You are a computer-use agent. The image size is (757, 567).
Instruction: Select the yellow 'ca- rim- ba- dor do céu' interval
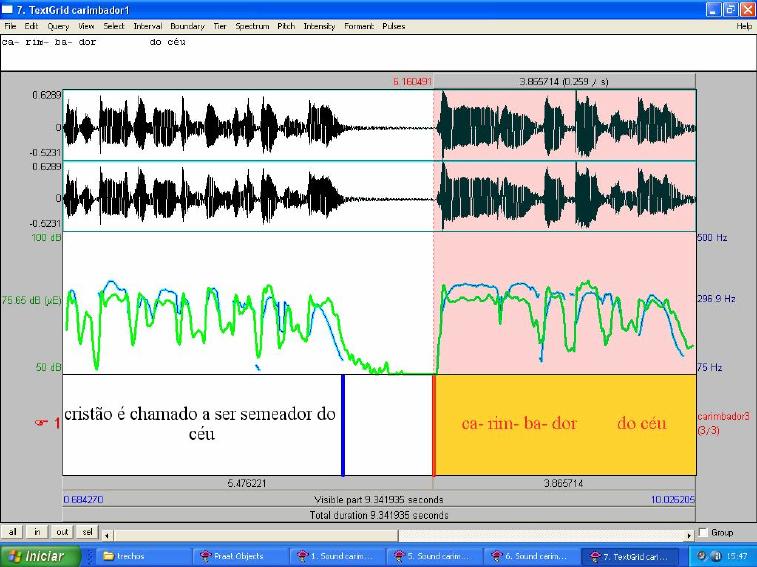point(565,425)
